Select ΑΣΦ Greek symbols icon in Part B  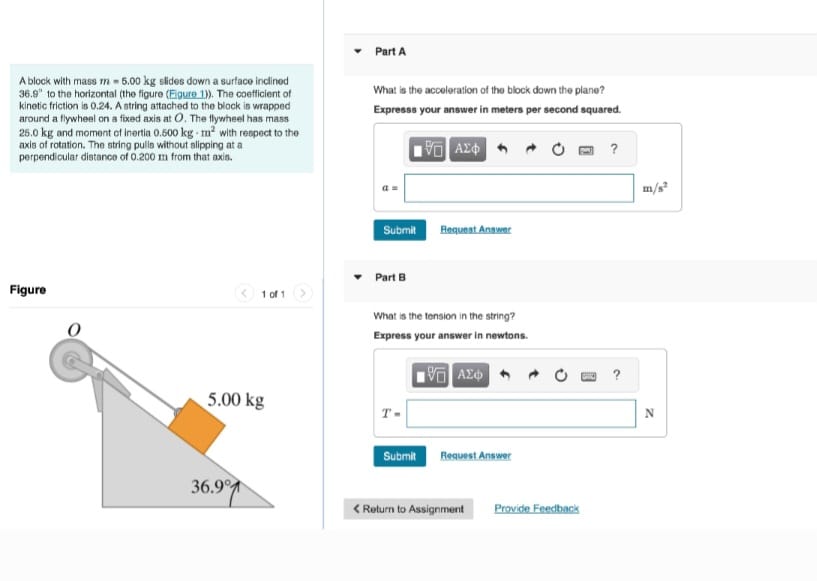point(470,375)
